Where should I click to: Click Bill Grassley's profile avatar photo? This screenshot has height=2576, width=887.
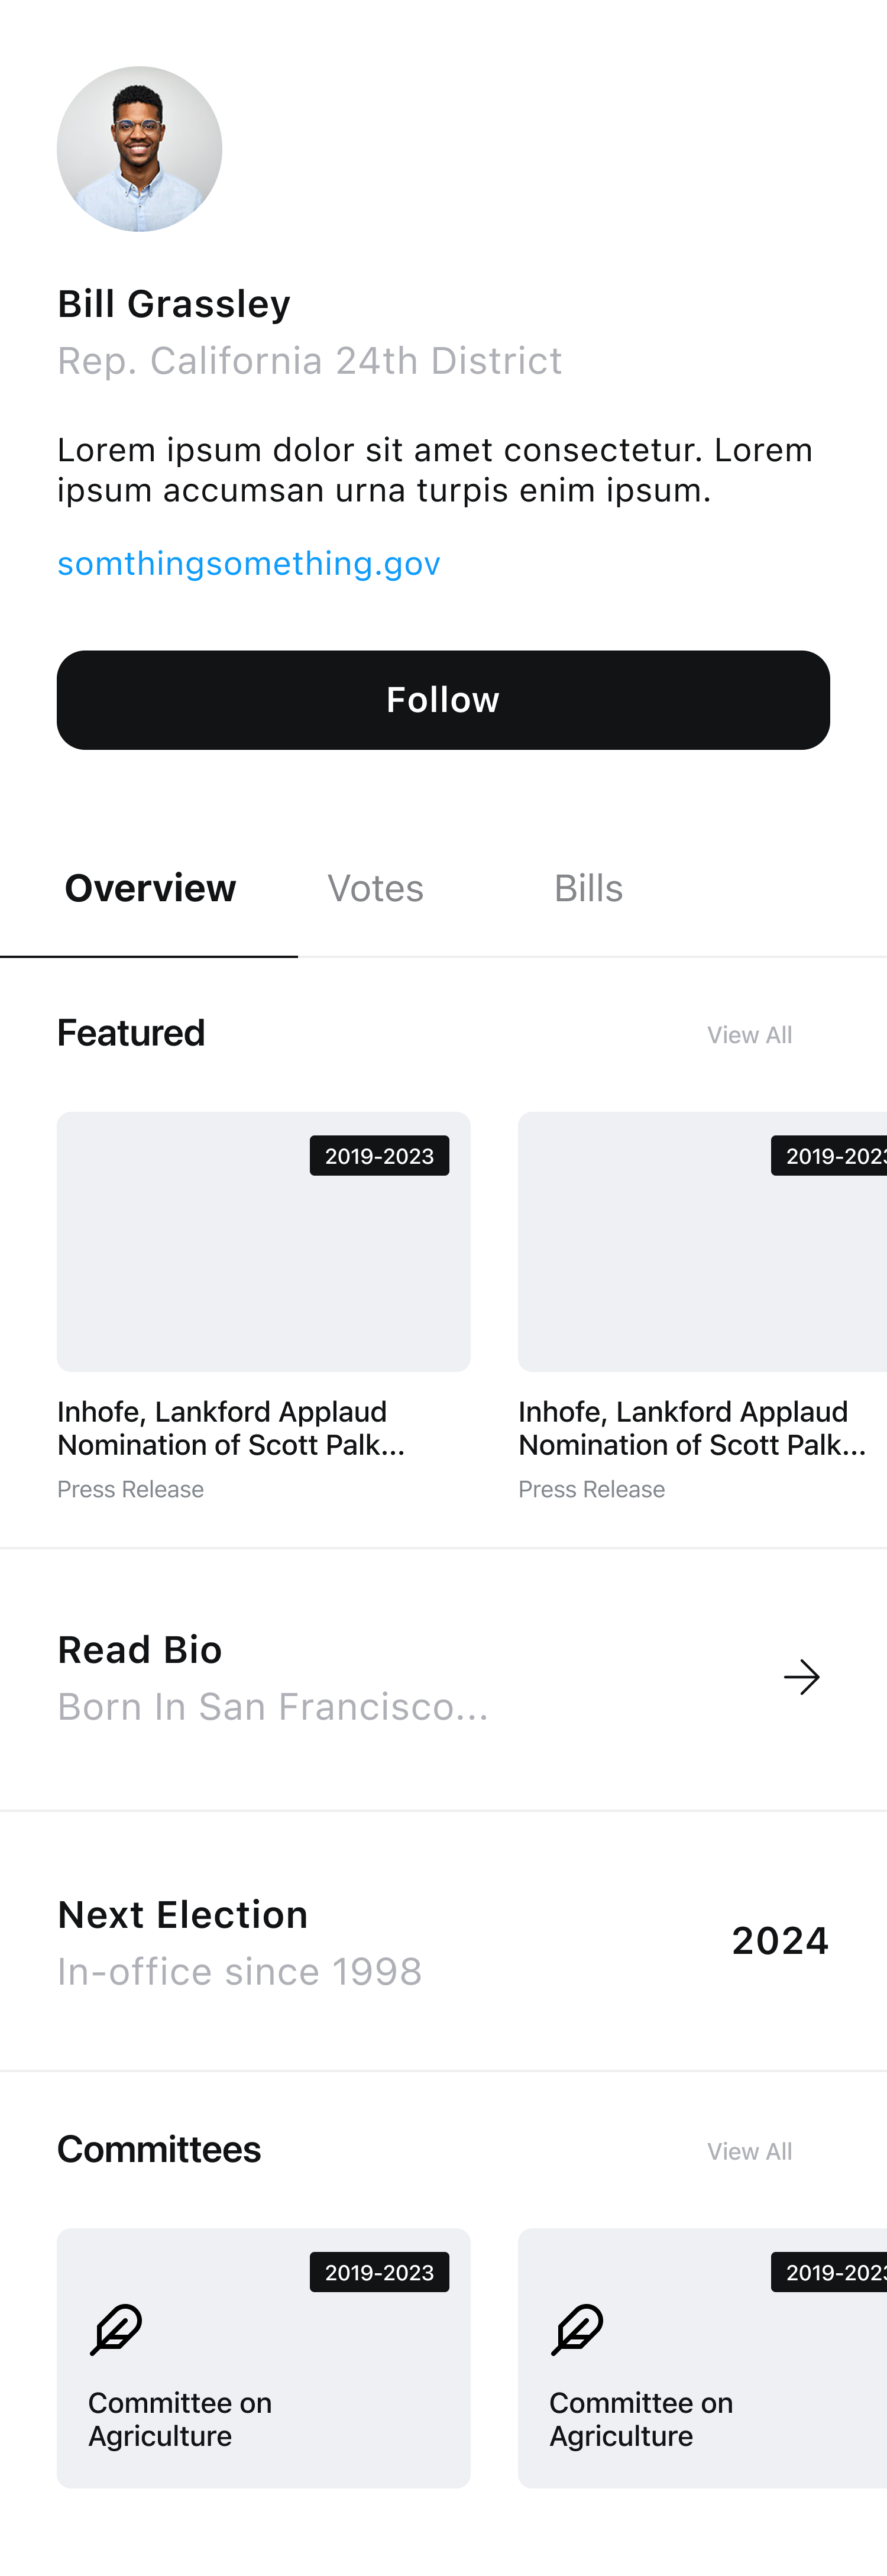[x=139, y=149]
